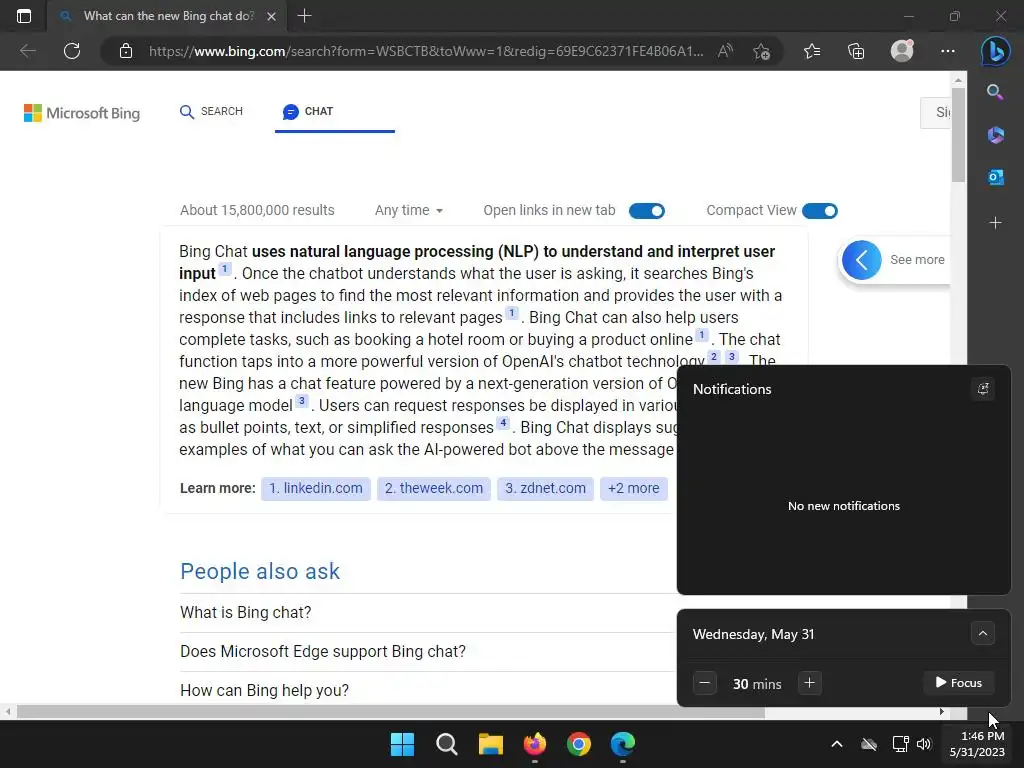The width and height of the screenshot is (1024, 768).
Task: Click the See more arrow button
Action: (x=861, y=260)
